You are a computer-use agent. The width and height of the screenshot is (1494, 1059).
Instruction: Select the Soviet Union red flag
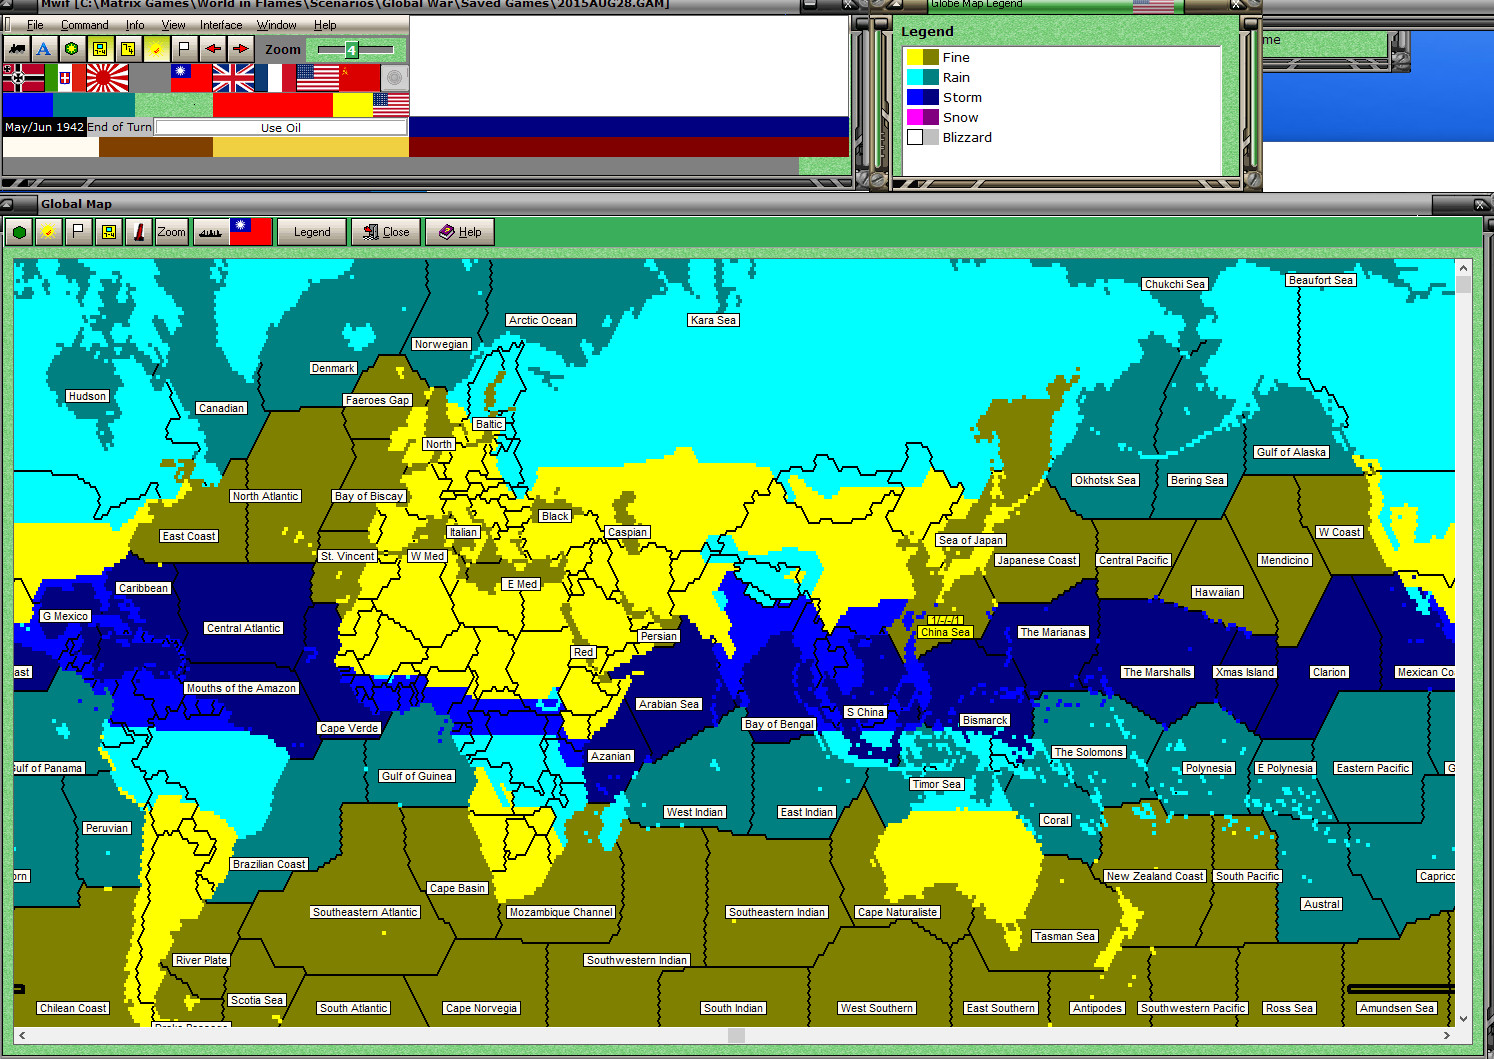(x=360, y=78)
